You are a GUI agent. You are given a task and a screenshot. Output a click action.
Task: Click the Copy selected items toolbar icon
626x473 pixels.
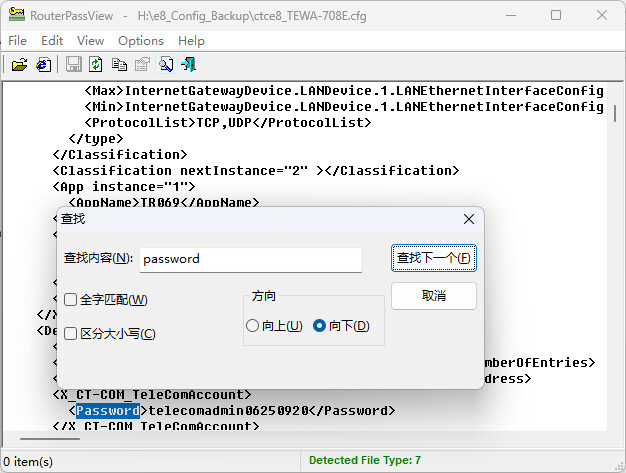[x=119, y=64]
